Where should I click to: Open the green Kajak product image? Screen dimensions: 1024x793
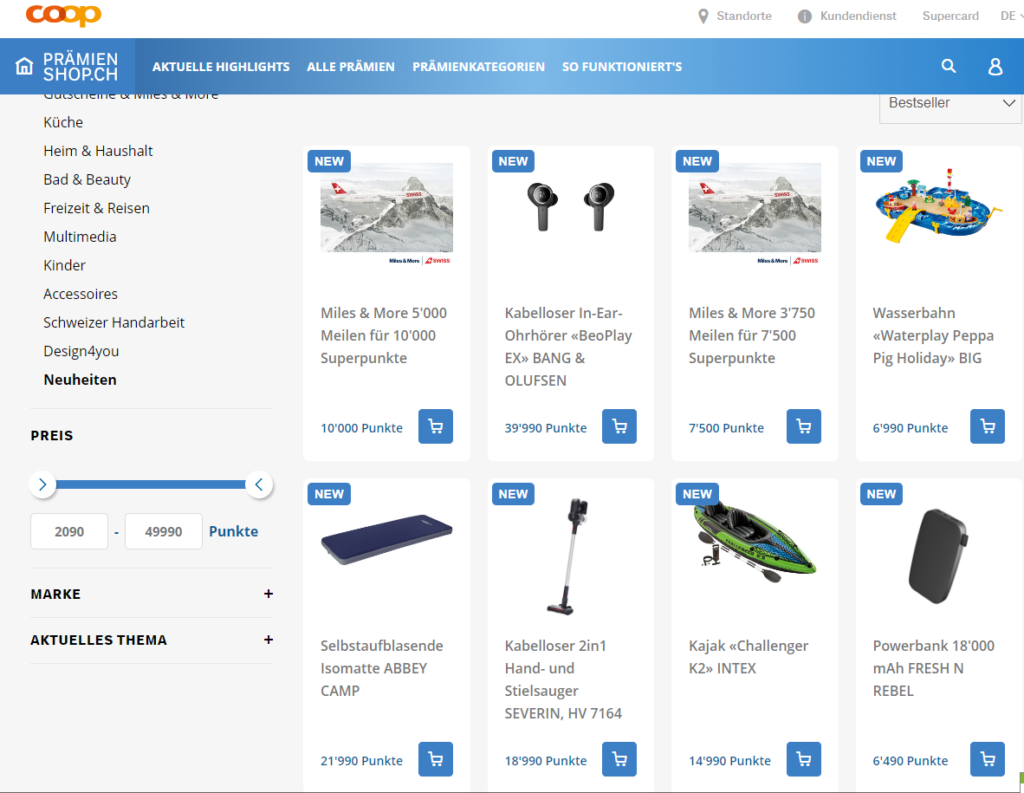click(x=755, y=542)
